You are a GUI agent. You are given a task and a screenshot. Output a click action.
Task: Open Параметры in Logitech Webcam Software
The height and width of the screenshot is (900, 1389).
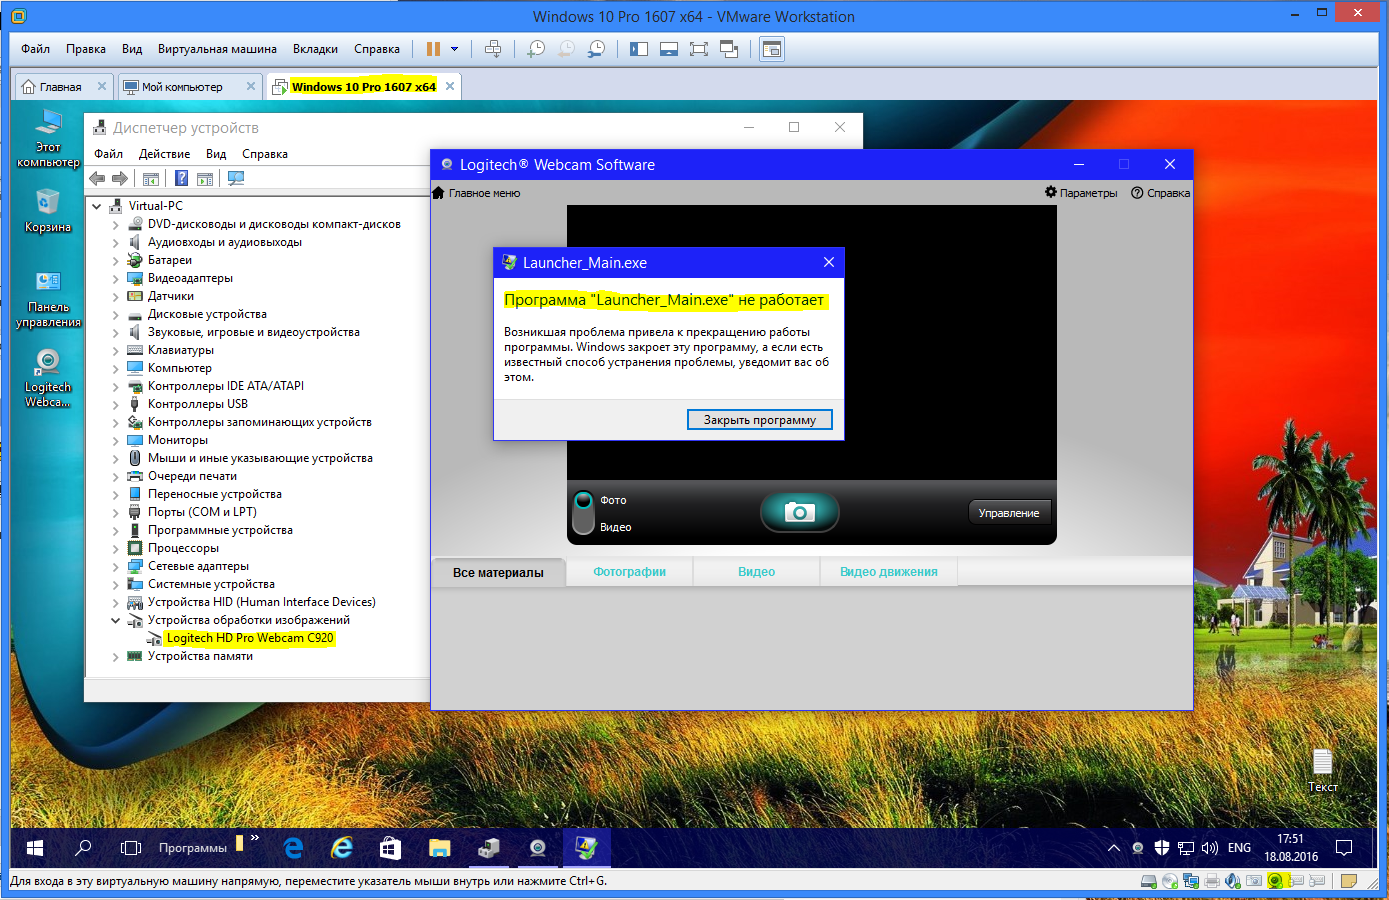[x=1081, y=193]
